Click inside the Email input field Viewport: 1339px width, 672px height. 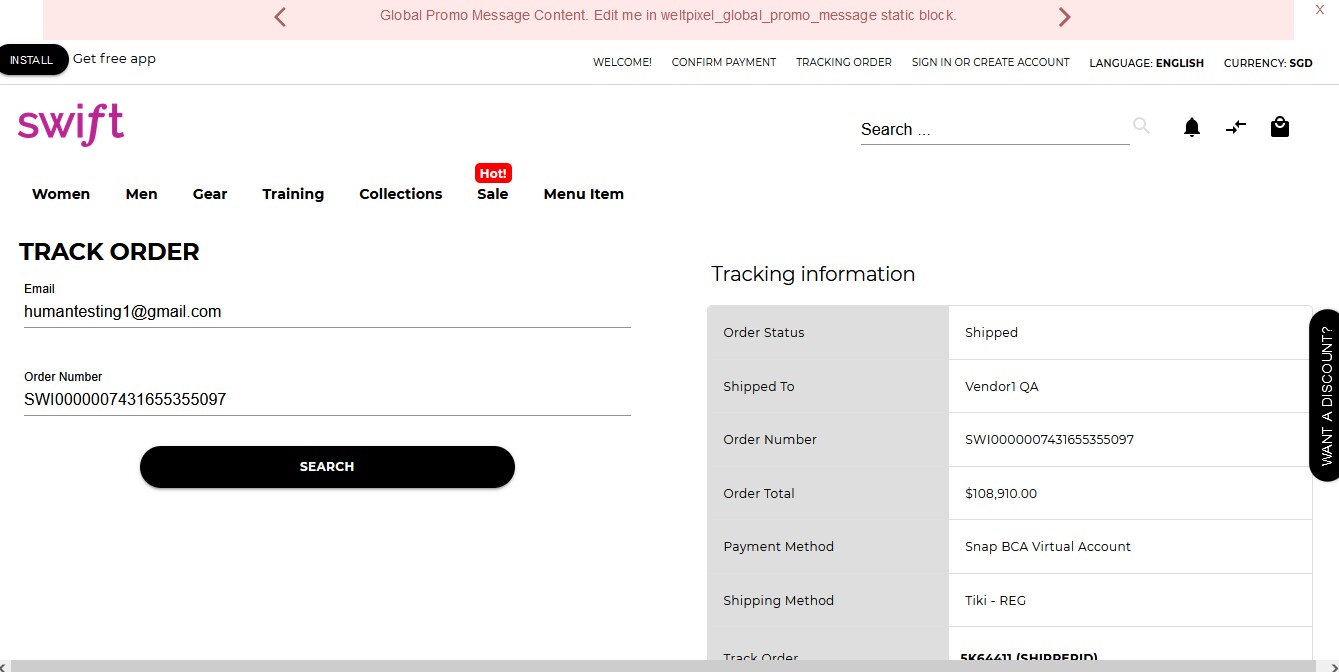(327, 311)
